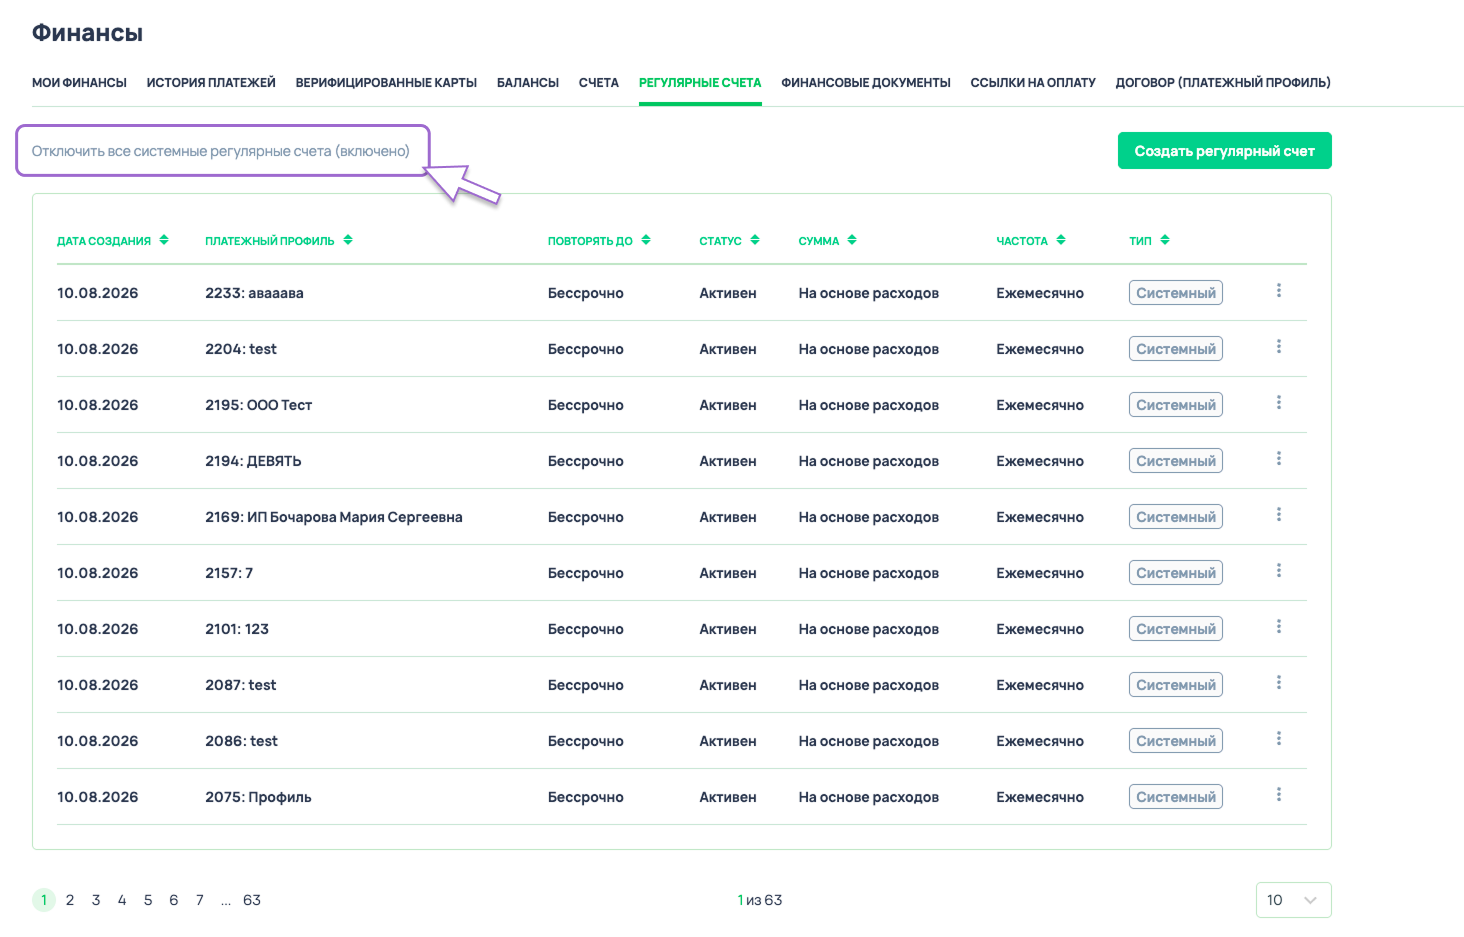Image resolution: width=1464 pixels, height=937 pixels.
Task: Jump to page 5 of the list
Action: pos(148,900)
